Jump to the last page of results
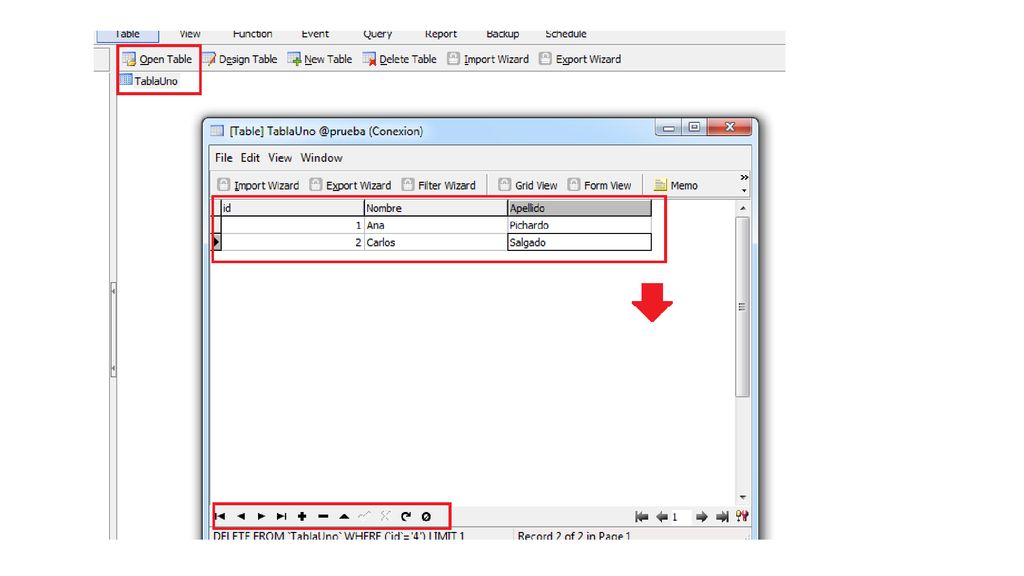This screenshot has width=1024, height=576. coord(722,517)
